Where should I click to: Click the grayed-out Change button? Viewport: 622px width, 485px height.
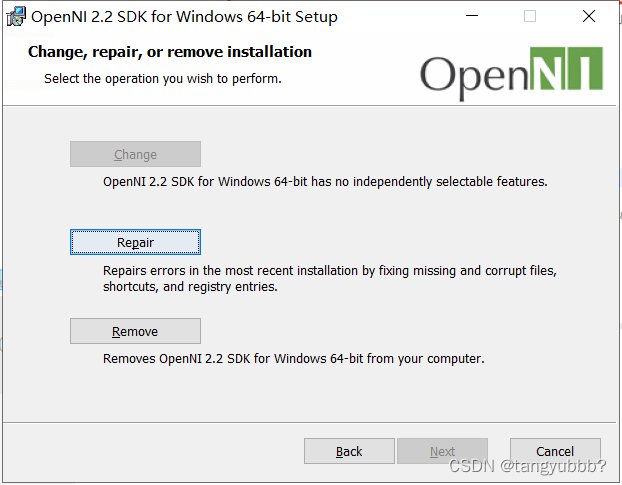[135, 154]
